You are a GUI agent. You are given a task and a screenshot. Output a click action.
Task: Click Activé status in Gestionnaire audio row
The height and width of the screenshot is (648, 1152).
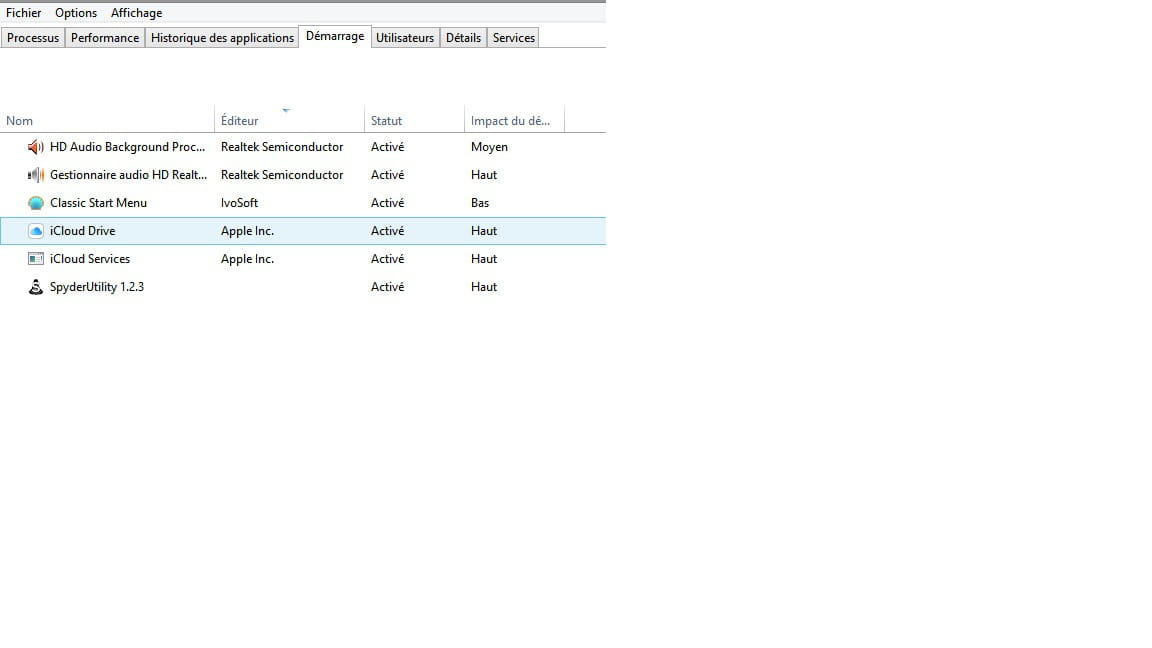pos(387,175)
